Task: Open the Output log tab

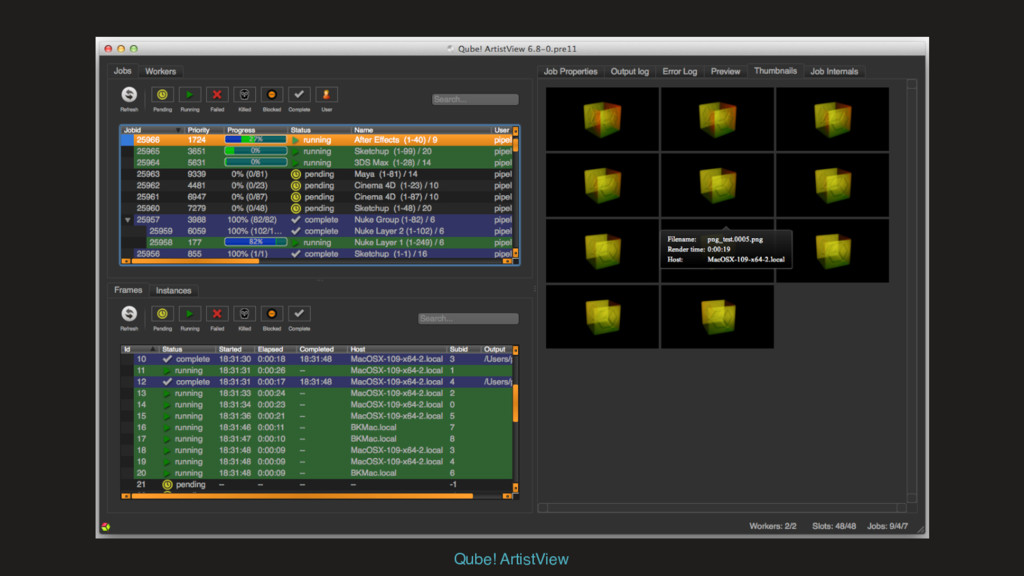Action: tap(629, 72)
